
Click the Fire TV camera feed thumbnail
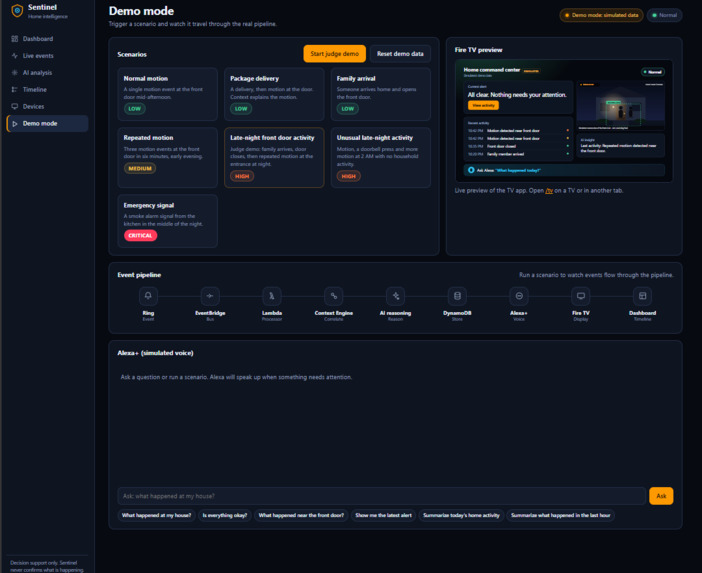tap(621, 106)
